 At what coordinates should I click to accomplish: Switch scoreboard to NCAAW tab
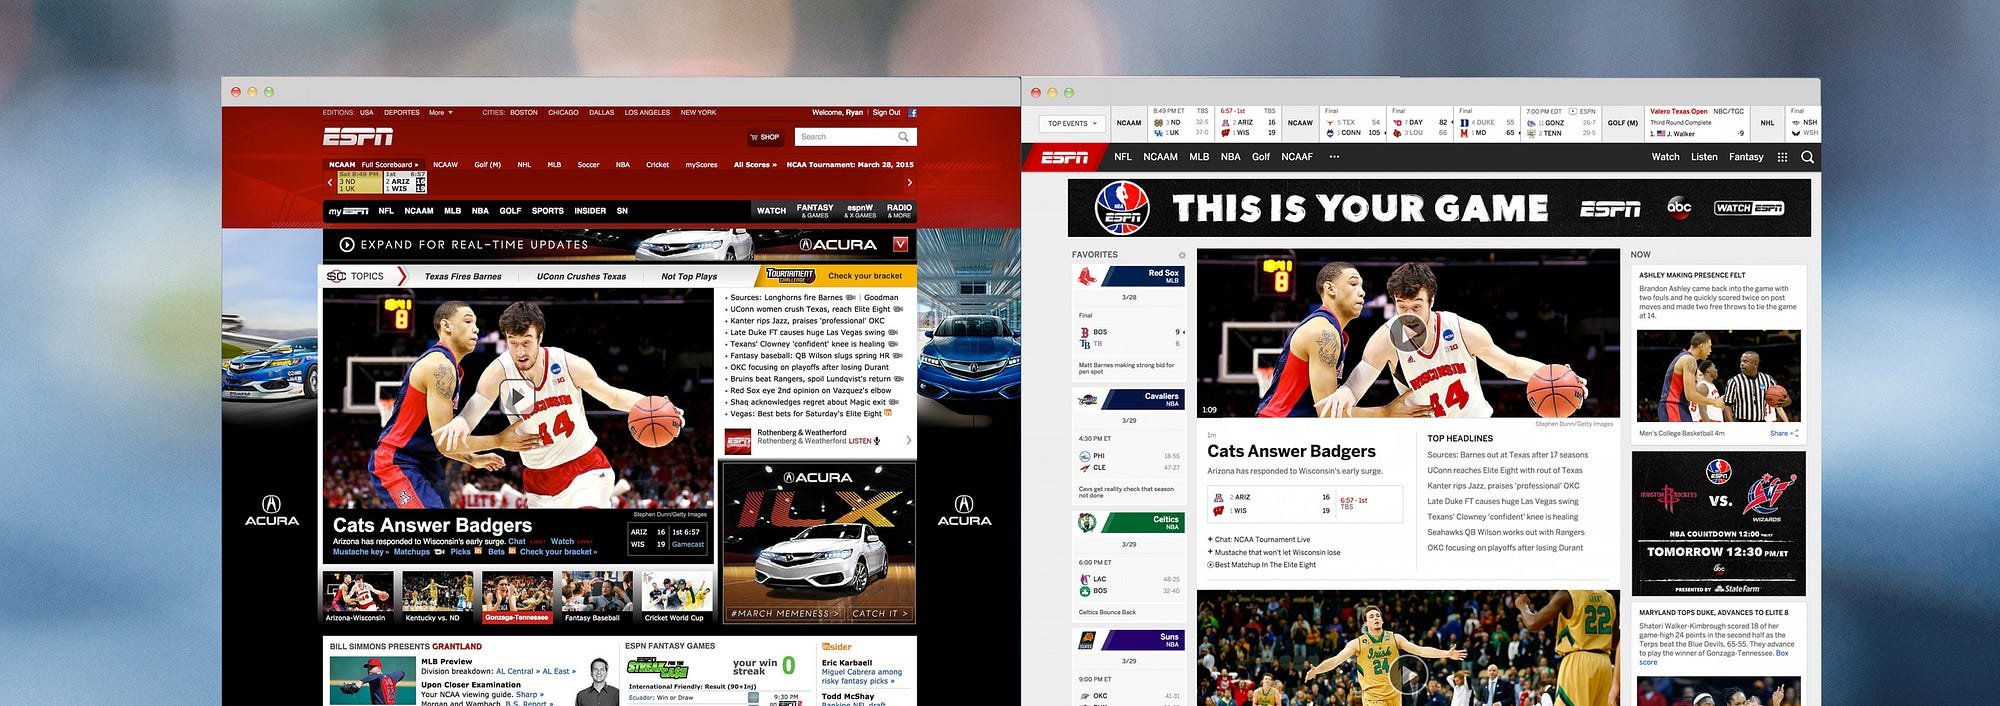pos(445,165)
